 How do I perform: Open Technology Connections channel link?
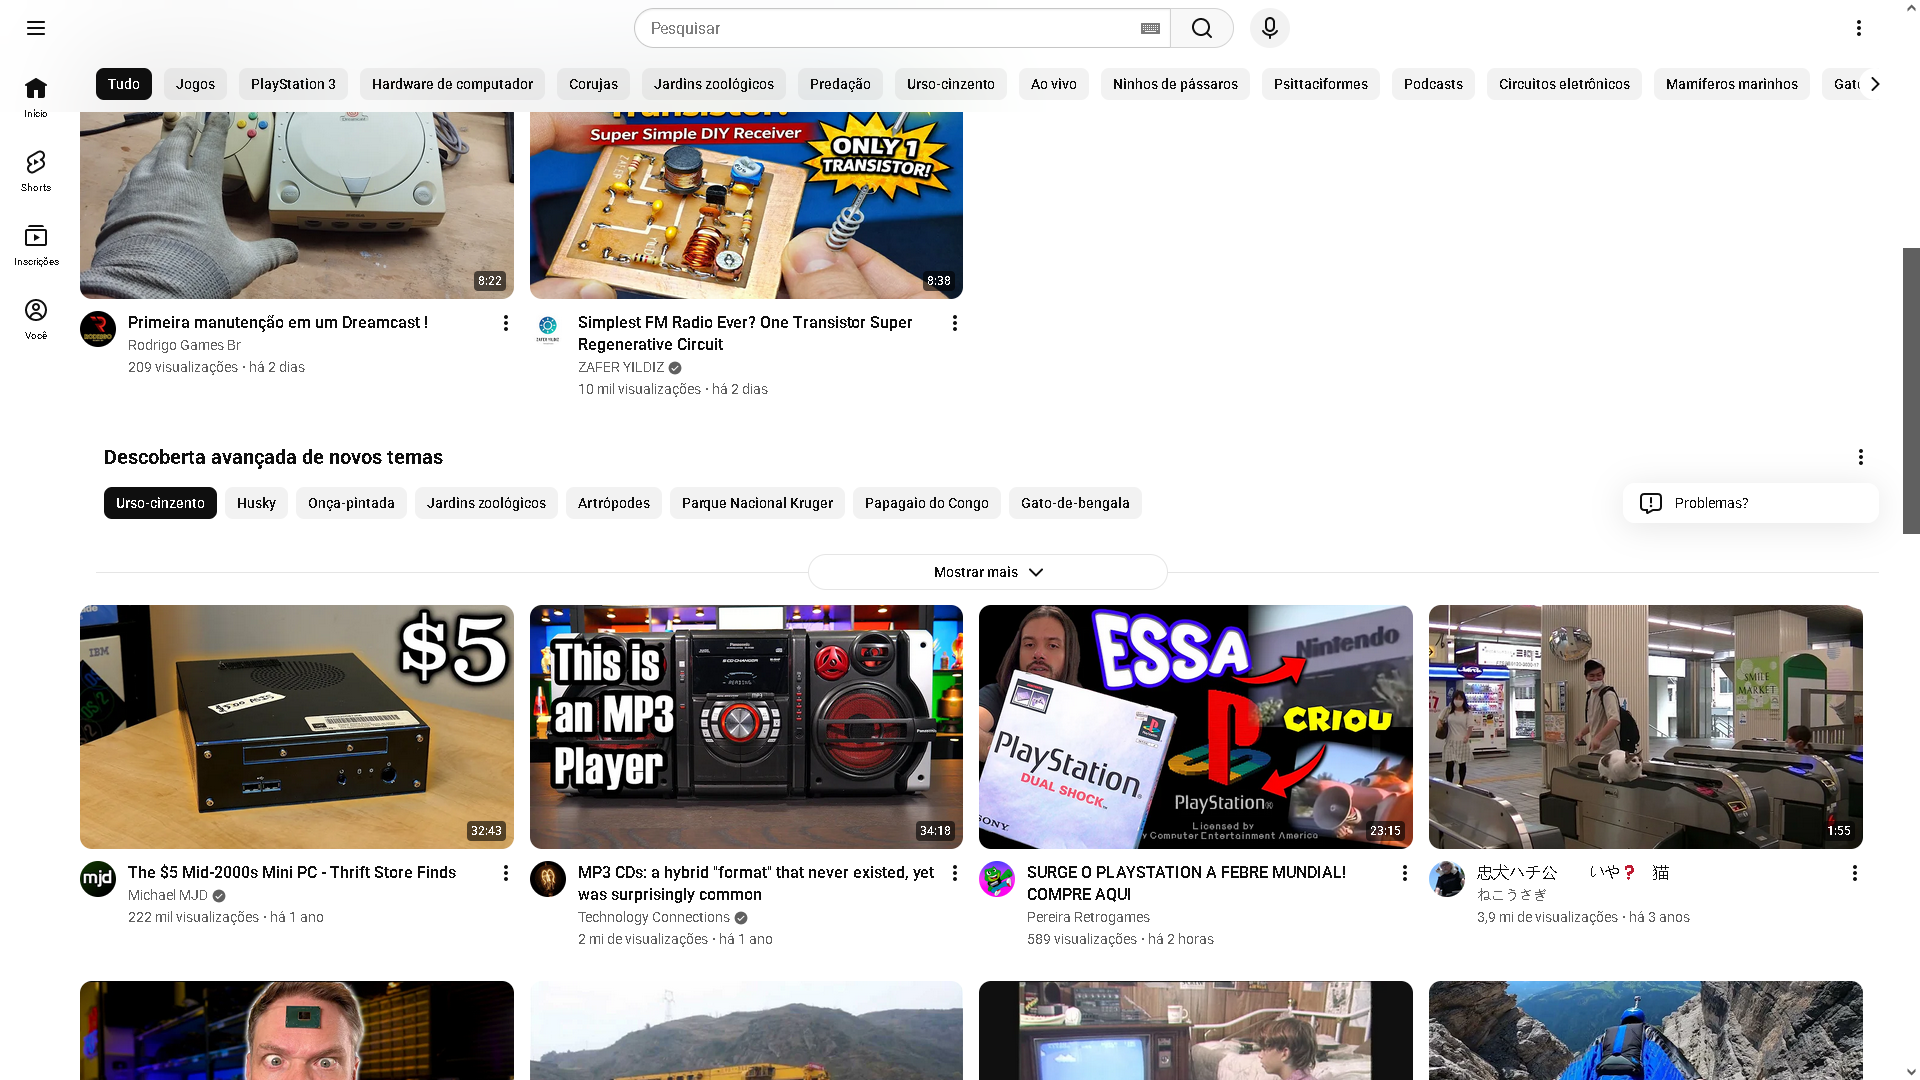point(654,917)
